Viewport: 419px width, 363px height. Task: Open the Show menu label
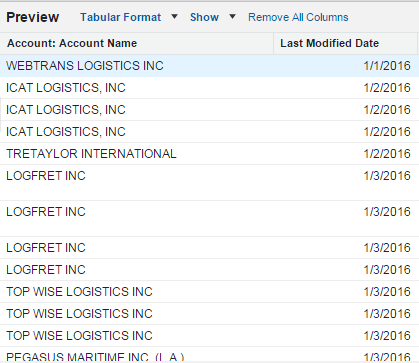(x=204, y=17)
